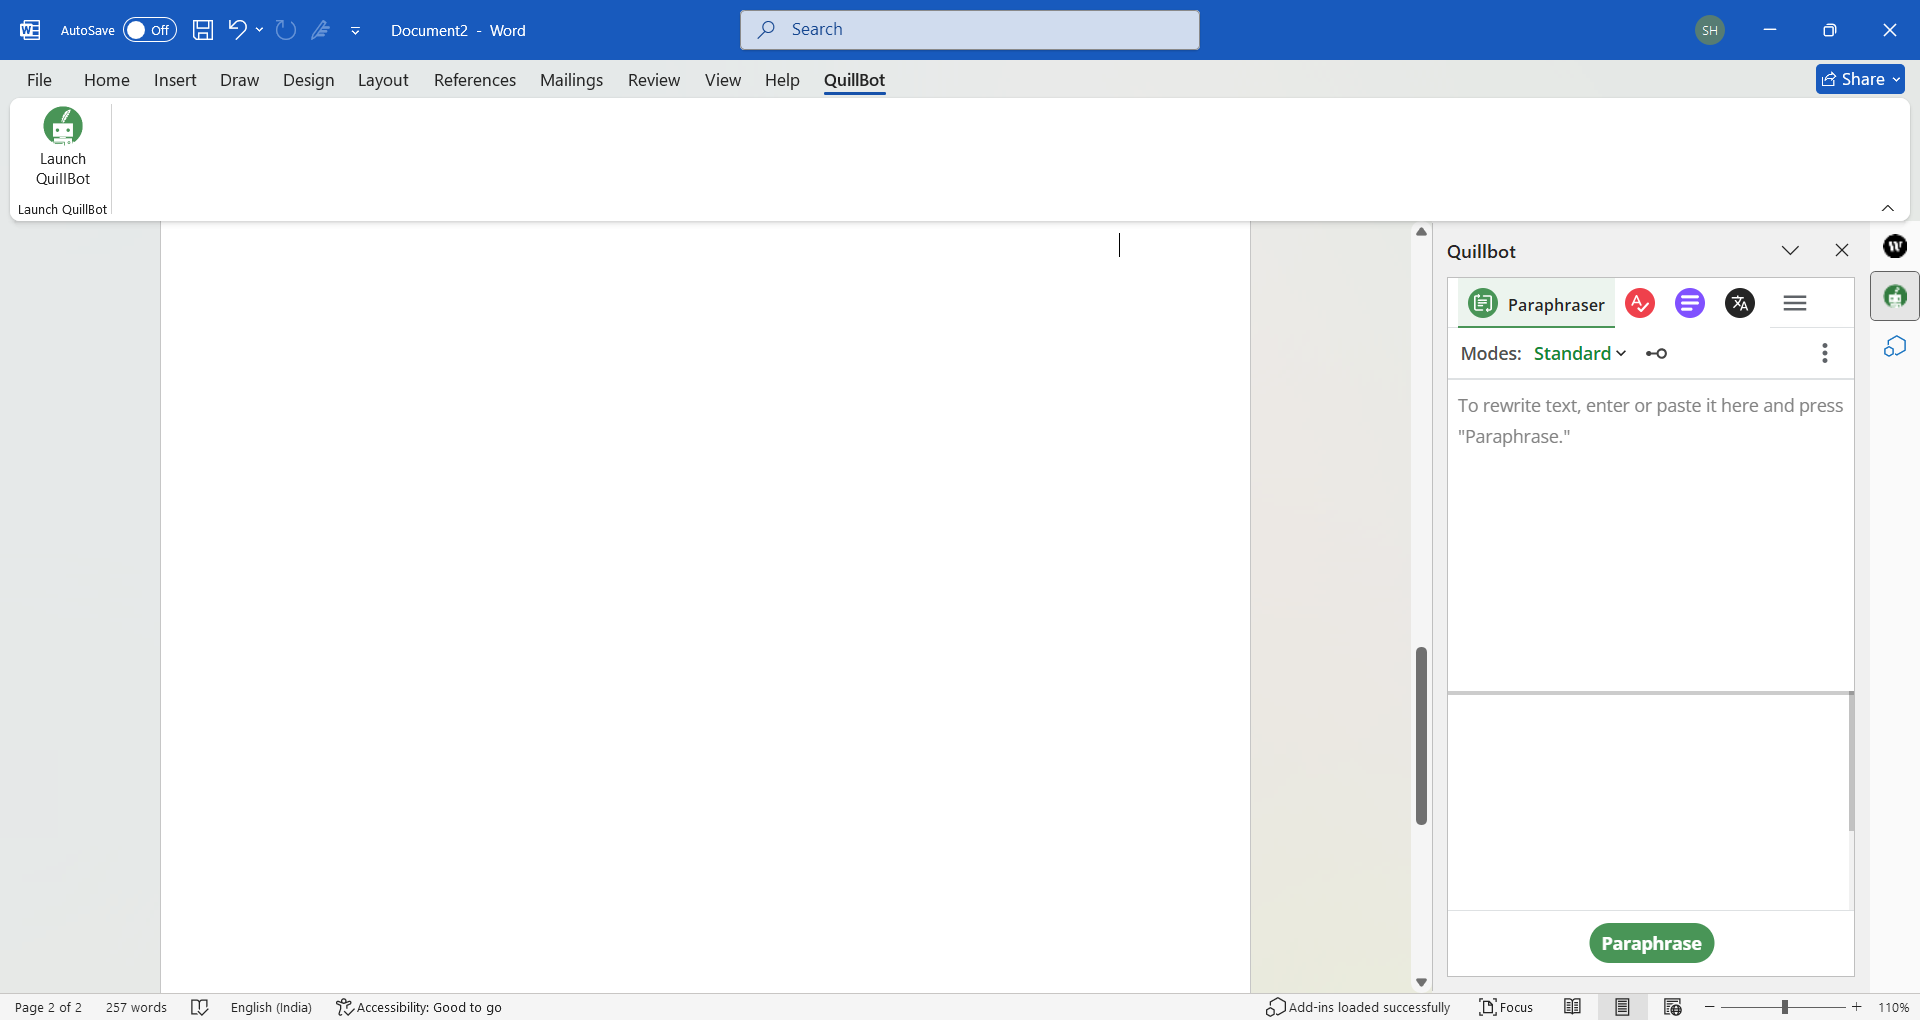Click the Redo icon
1920x1020 pixels.
tap(285, 30)
